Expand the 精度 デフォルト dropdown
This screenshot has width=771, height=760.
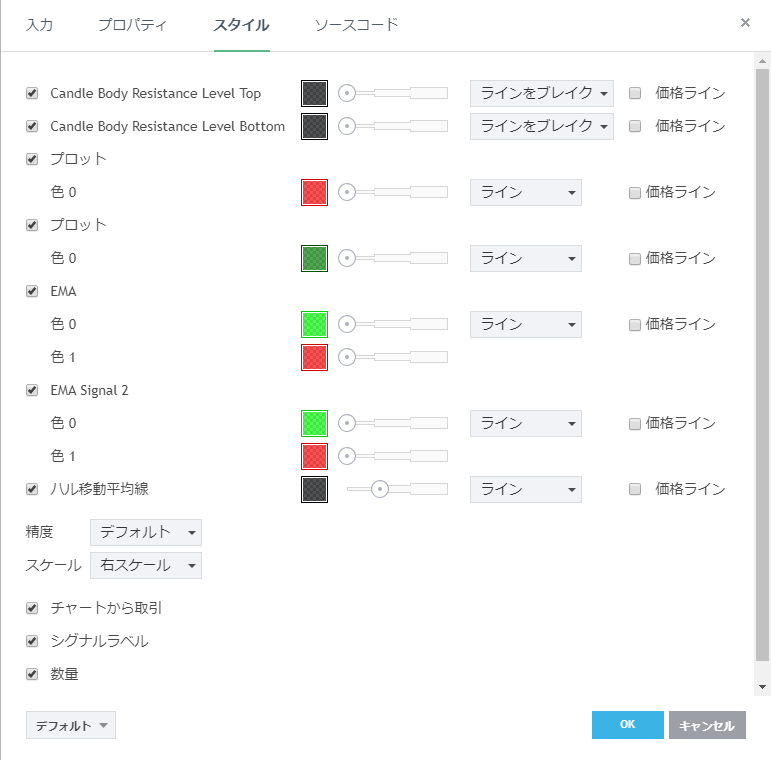point(145,532)
